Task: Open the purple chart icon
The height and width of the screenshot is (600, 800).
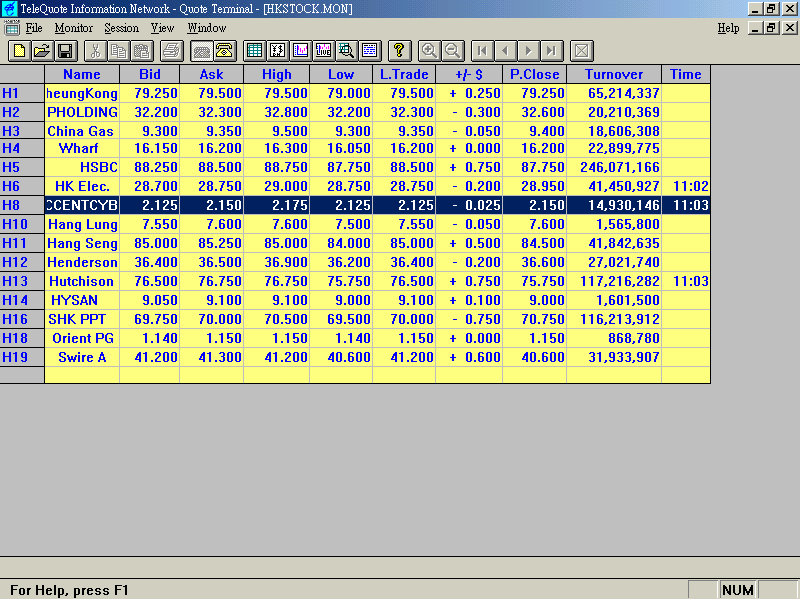Action: (301, 51)
